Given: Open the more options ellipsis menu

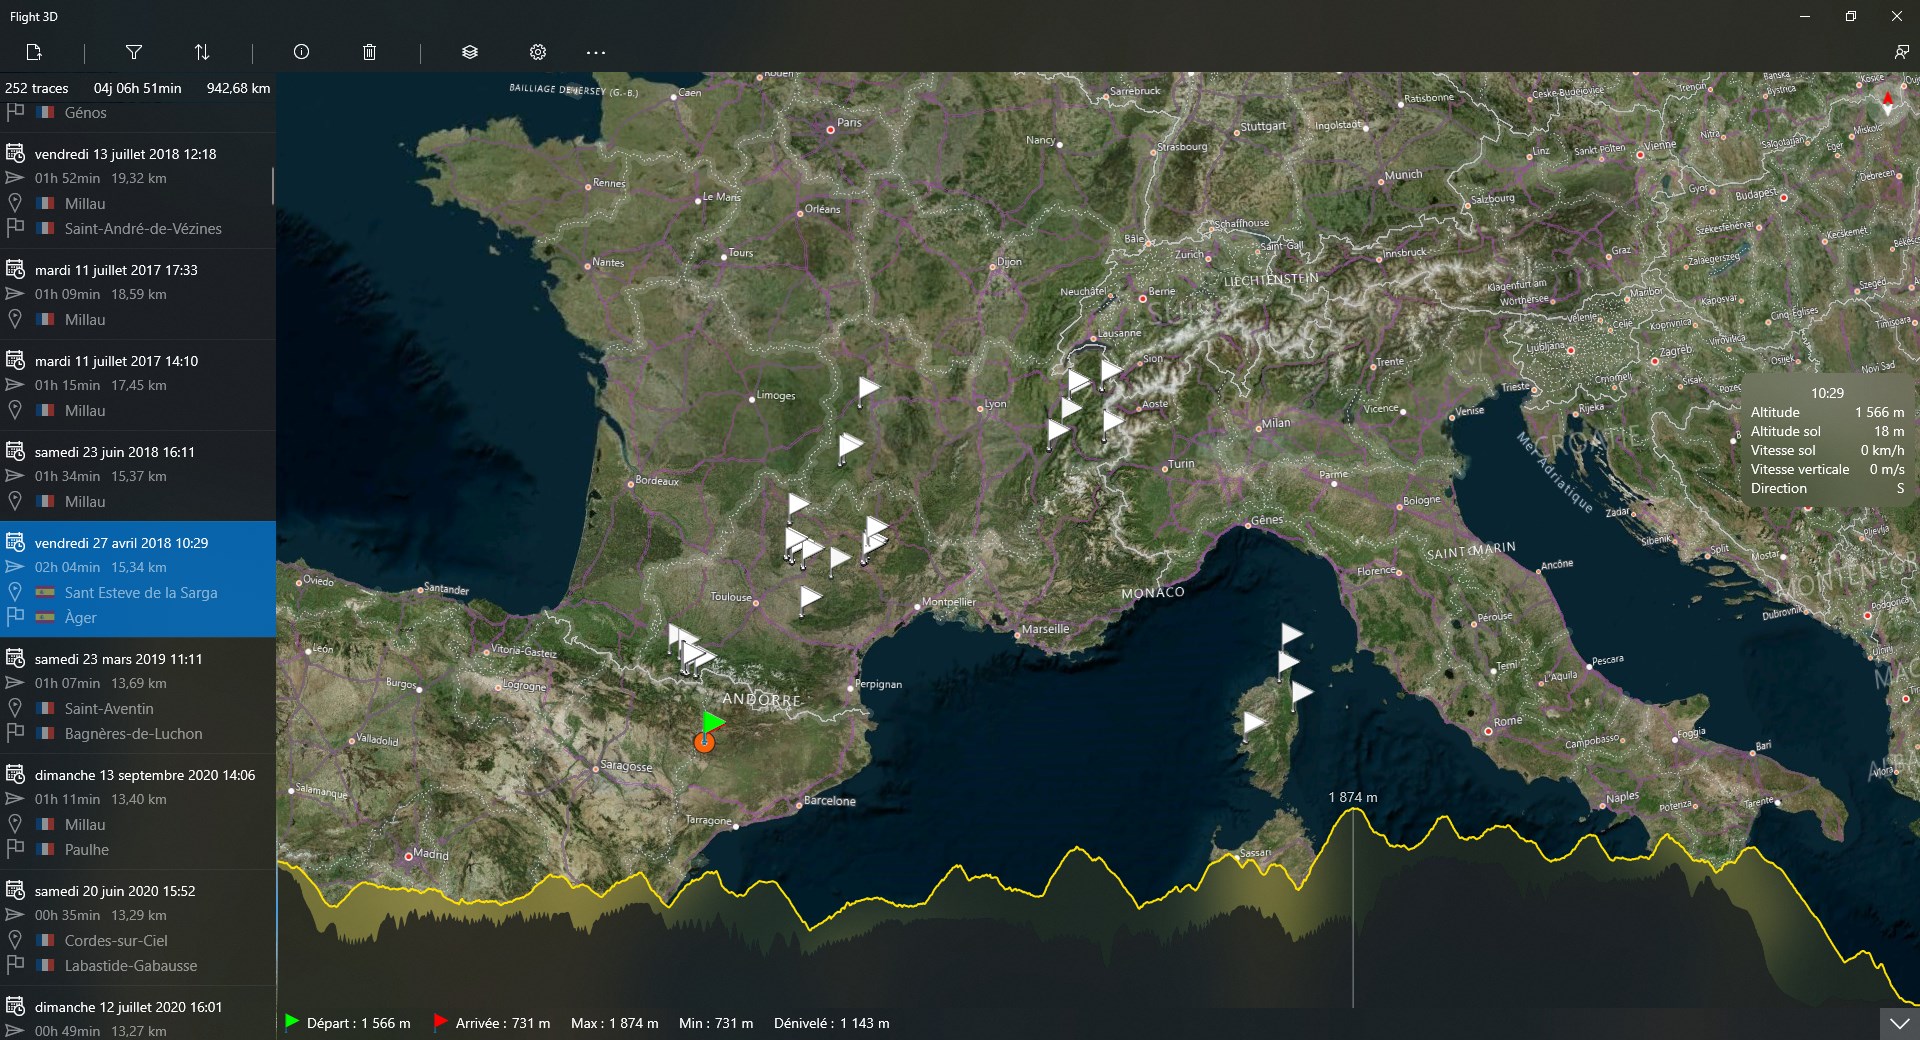Looking at the screenshot, I should [596, 52].
